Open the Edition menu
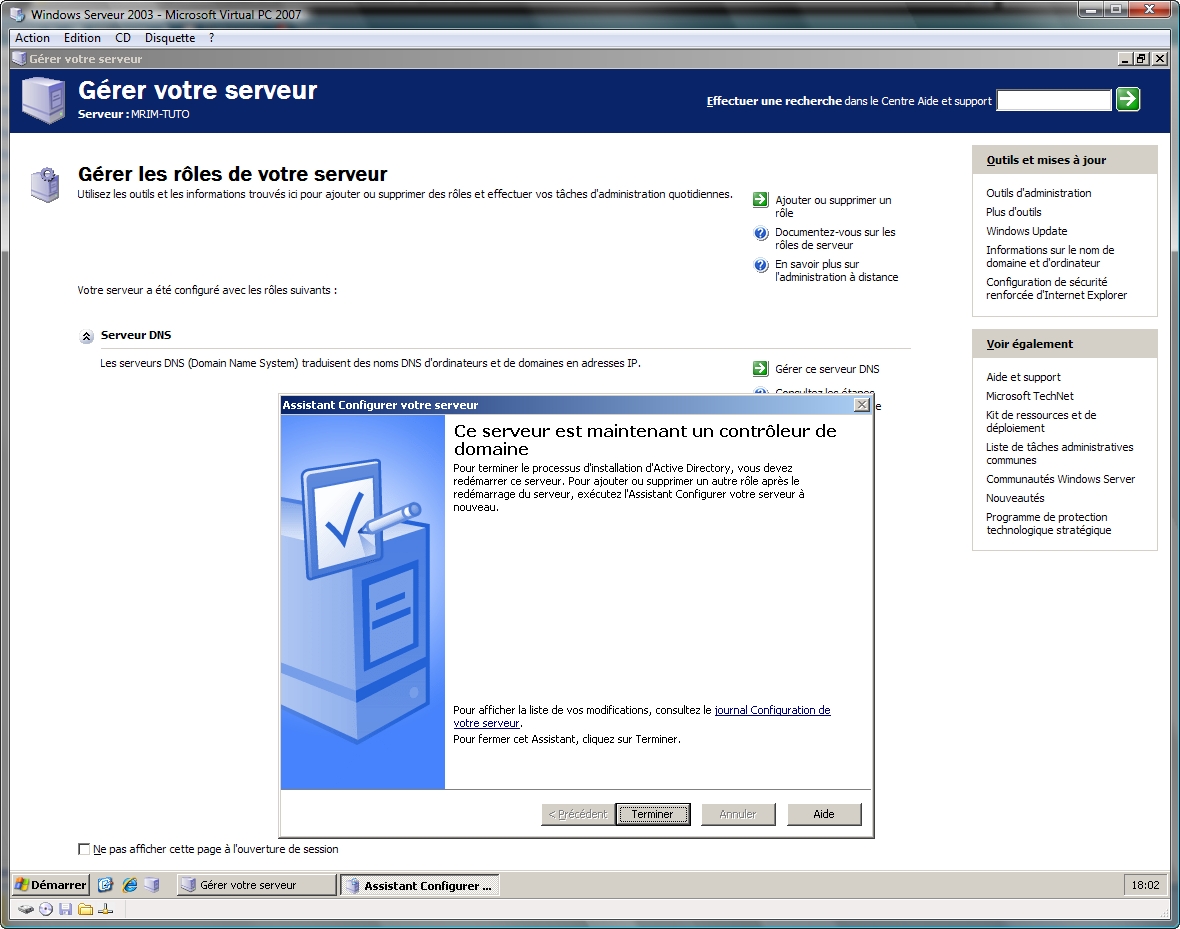Viewport: 1180px width, 929px height. [x=82, y=38]
